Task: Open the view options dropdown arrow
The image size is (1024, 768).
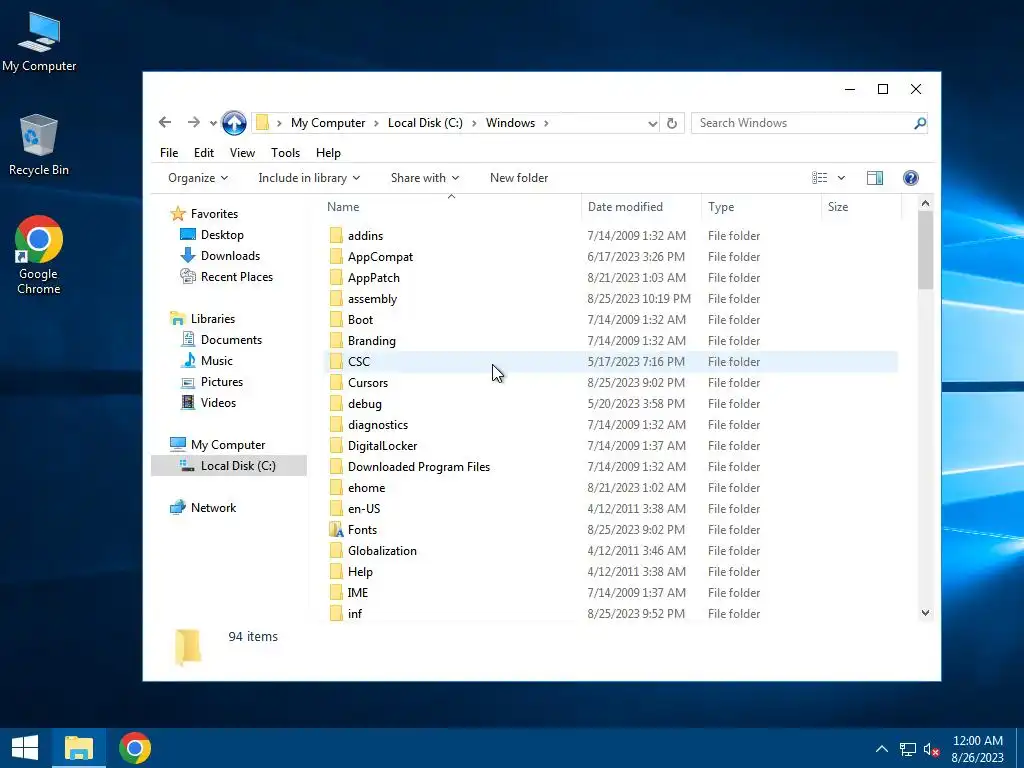Action: (x=841, y=178)
